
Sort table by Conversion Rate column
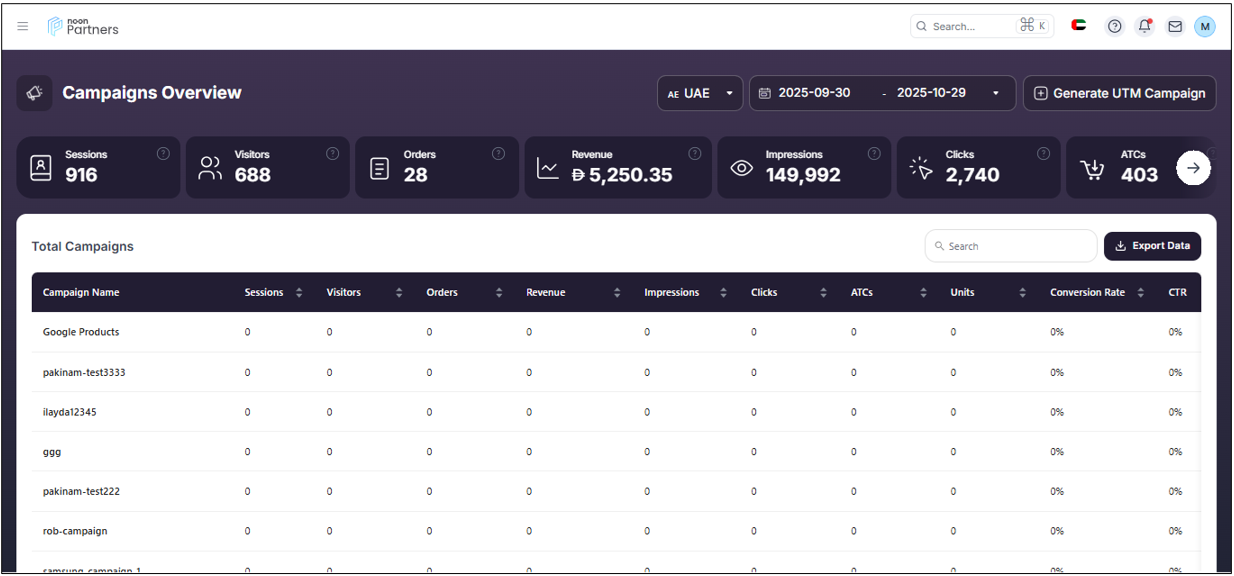coord(1141,293)
